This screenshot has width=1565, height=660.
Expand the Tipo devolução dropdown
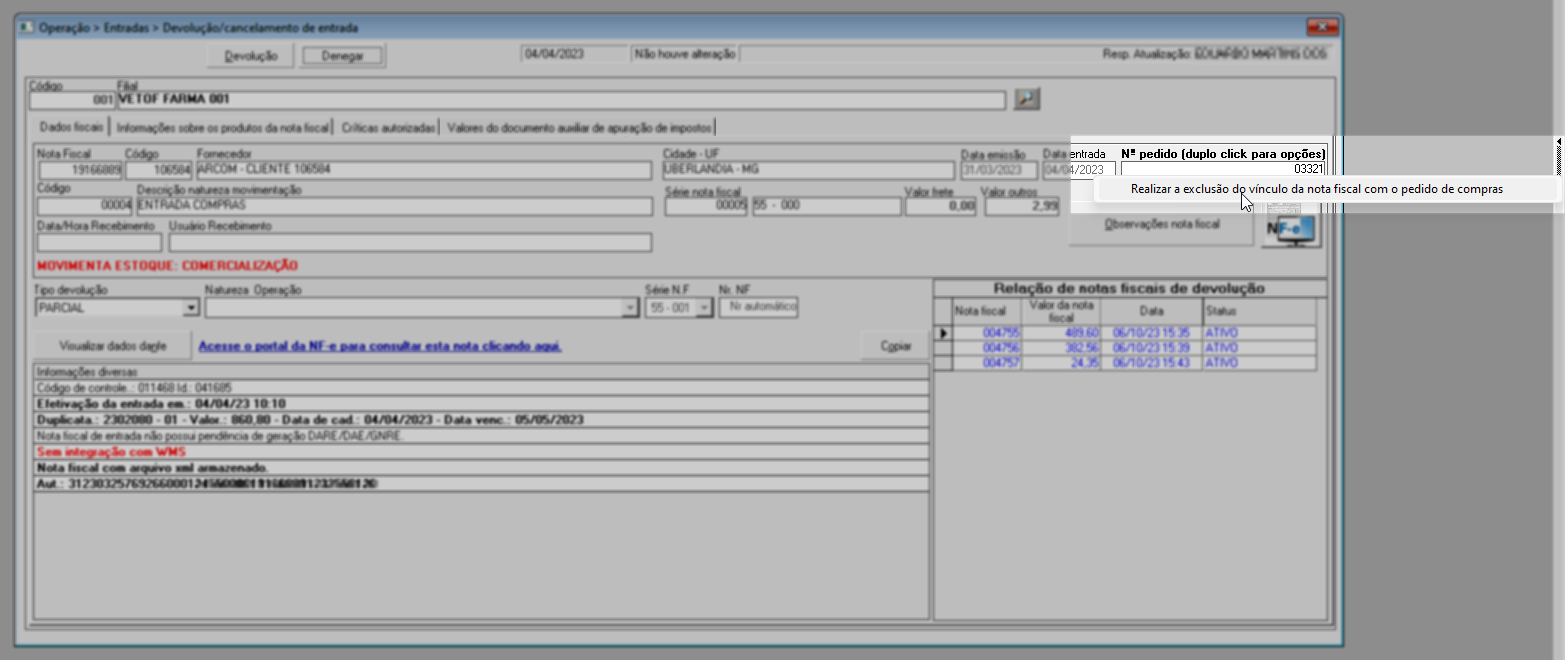point(190,308)
